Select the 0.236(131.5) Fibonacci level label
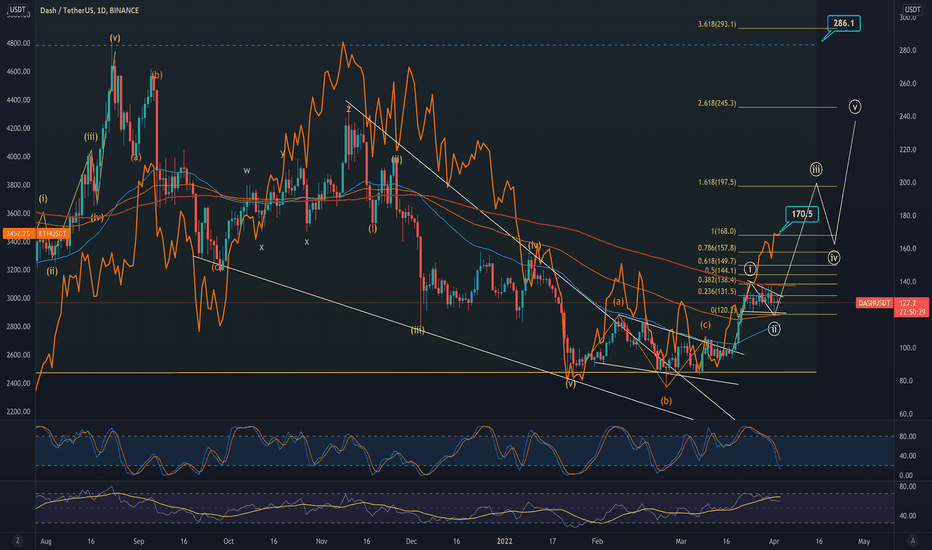The height and width of the screenshot is (550, 932). pyautogui.click(x=717, y=291)
